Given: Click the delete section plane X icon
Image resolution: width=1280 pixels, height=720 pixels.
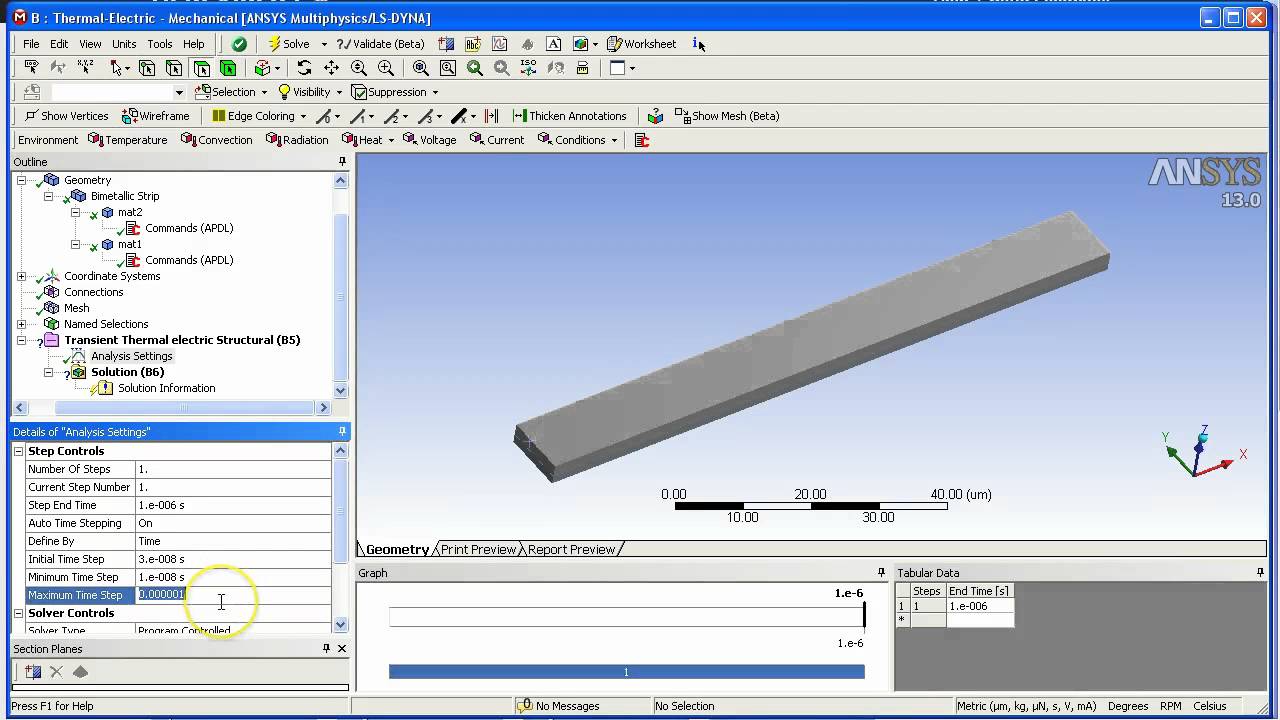Looking at the screenshot, I should coord(56,672).
